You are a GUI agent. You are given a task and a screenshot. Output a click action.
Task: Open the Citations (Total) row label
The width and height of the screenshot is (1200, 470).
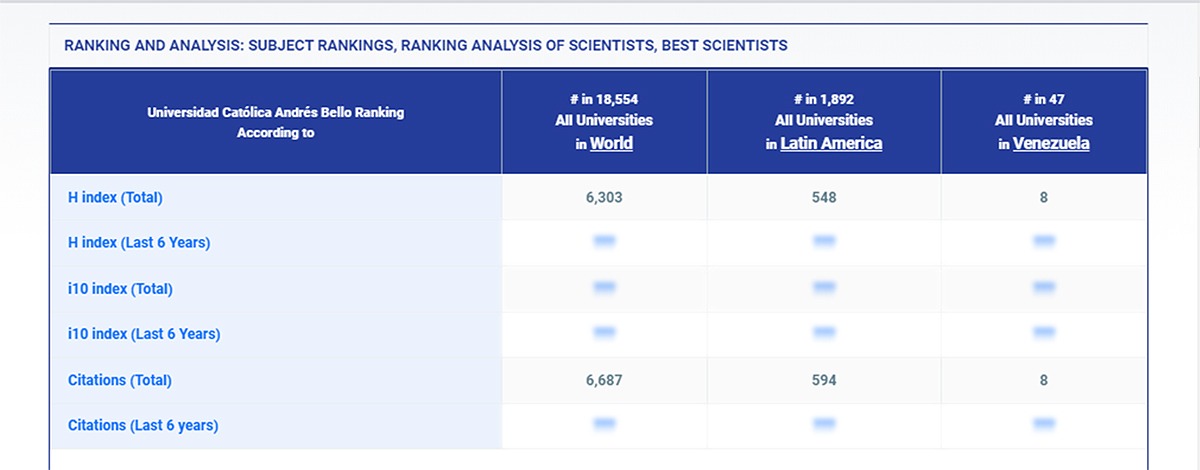pyautogui.click(x=120, y=380)
